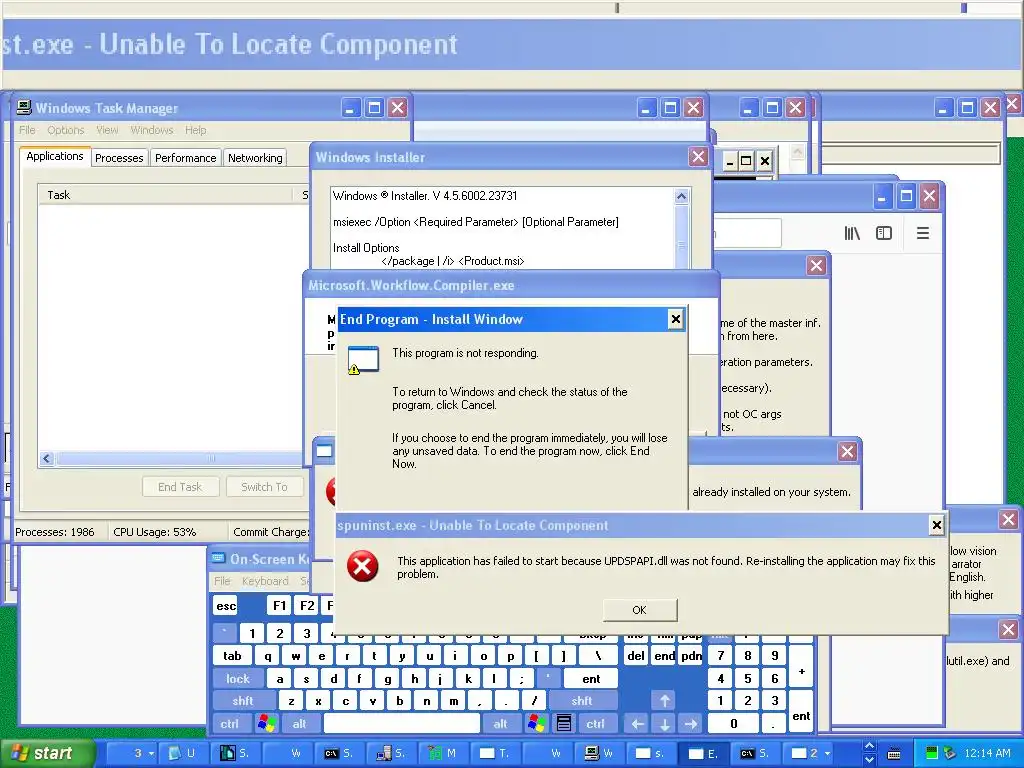Screen dimensions: 1024x768
Task: Tap the letter-row ent key on On-Screen Keyboard
Action: click(591, 679)
